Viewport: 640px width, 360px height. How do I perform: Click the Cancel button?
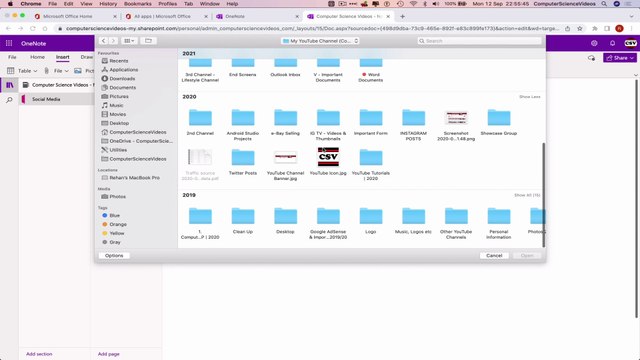click(494, 256)
